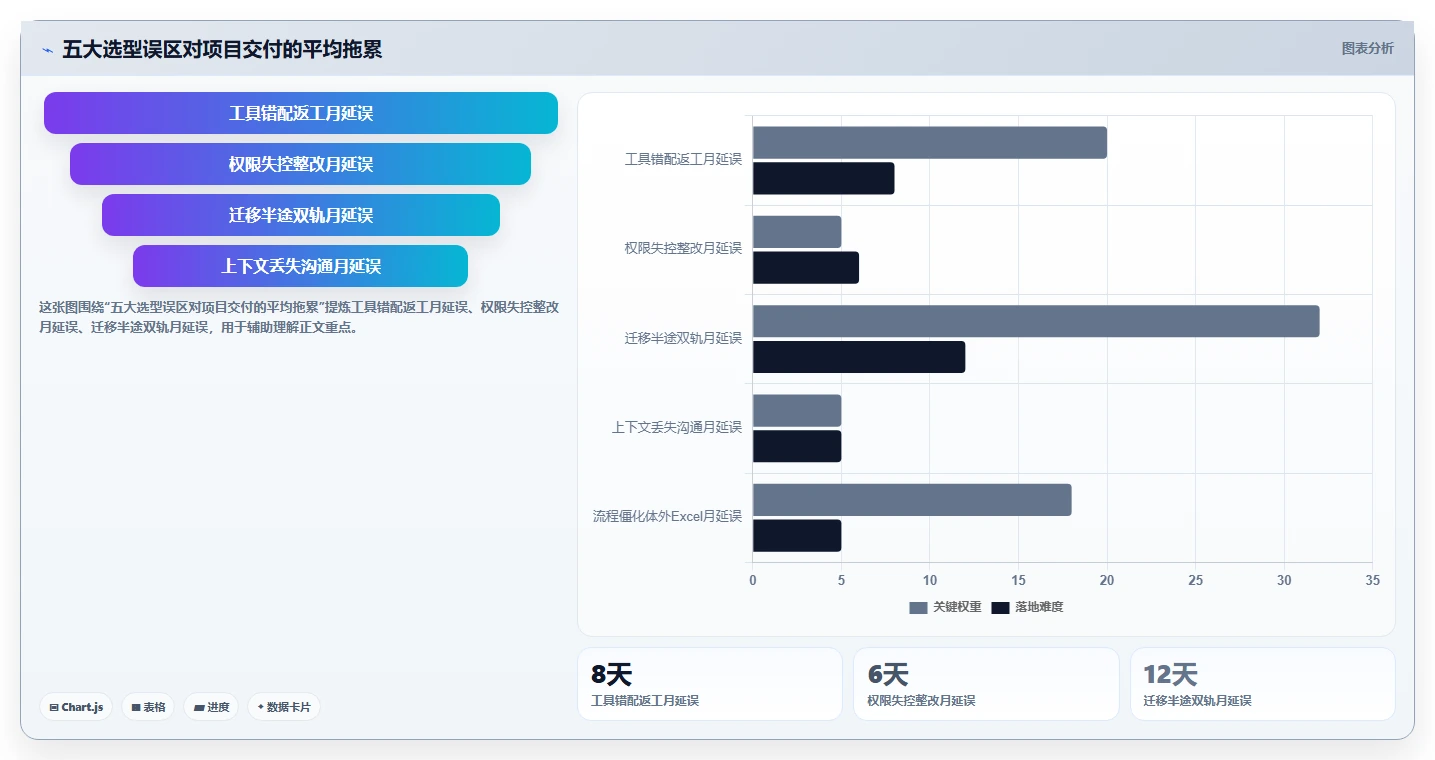Click the 落地难度 bar for 权限失控整改月延误
Image resolution: width=1435 pixels, height=760 pixels.
(x=806, y=268)
